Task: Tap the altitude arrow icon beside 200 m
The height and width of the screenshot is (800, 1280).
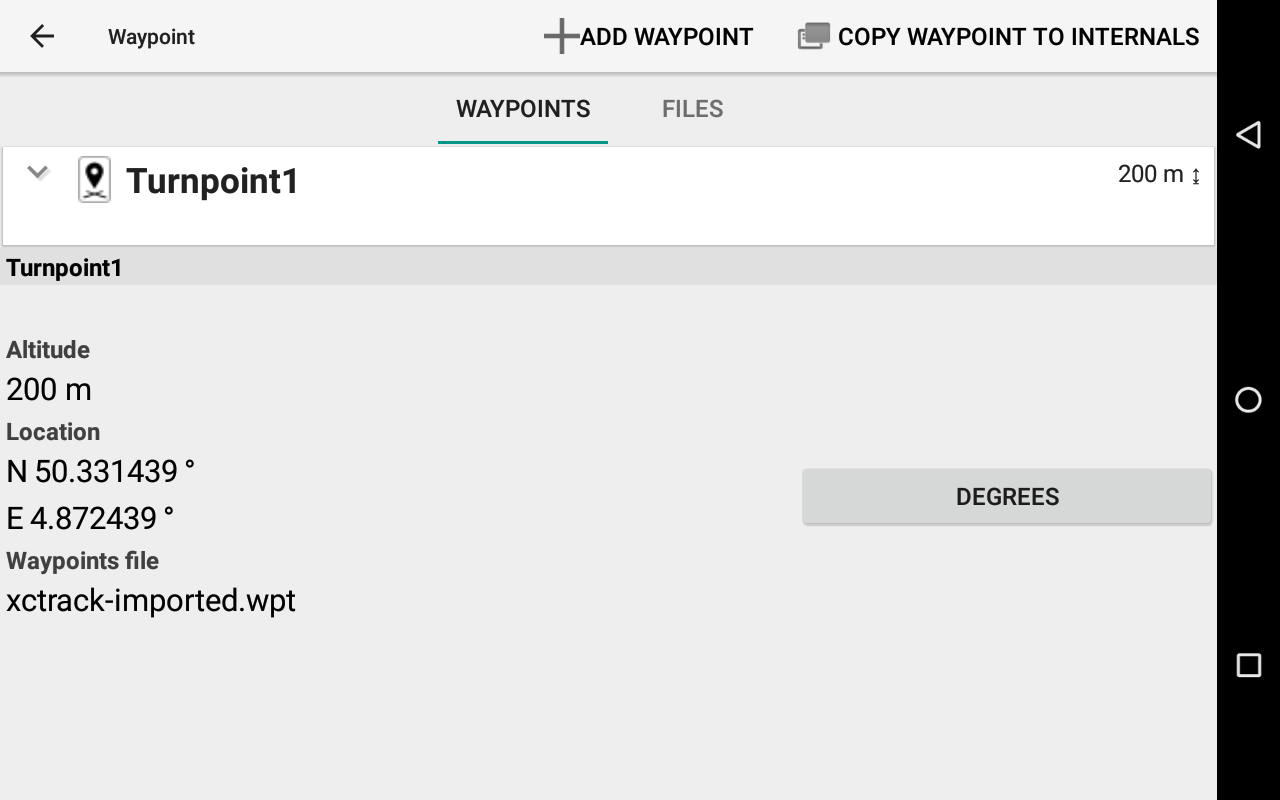Action: 1196,176
